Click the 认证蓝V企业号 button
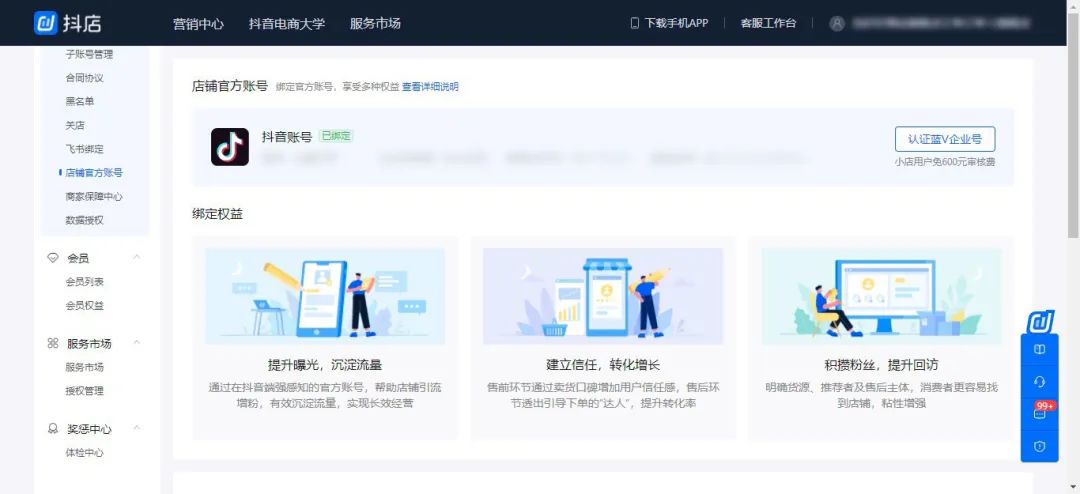Image resolution: width=1080 pixels, height=494 pixels. tap(944, 139)
